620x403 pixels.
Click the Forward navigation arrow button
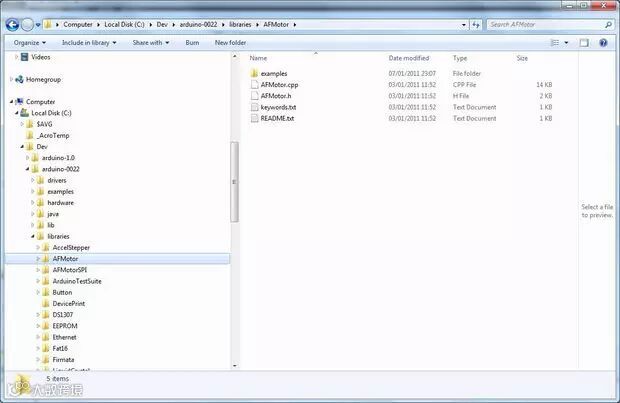tap(27, 25)
